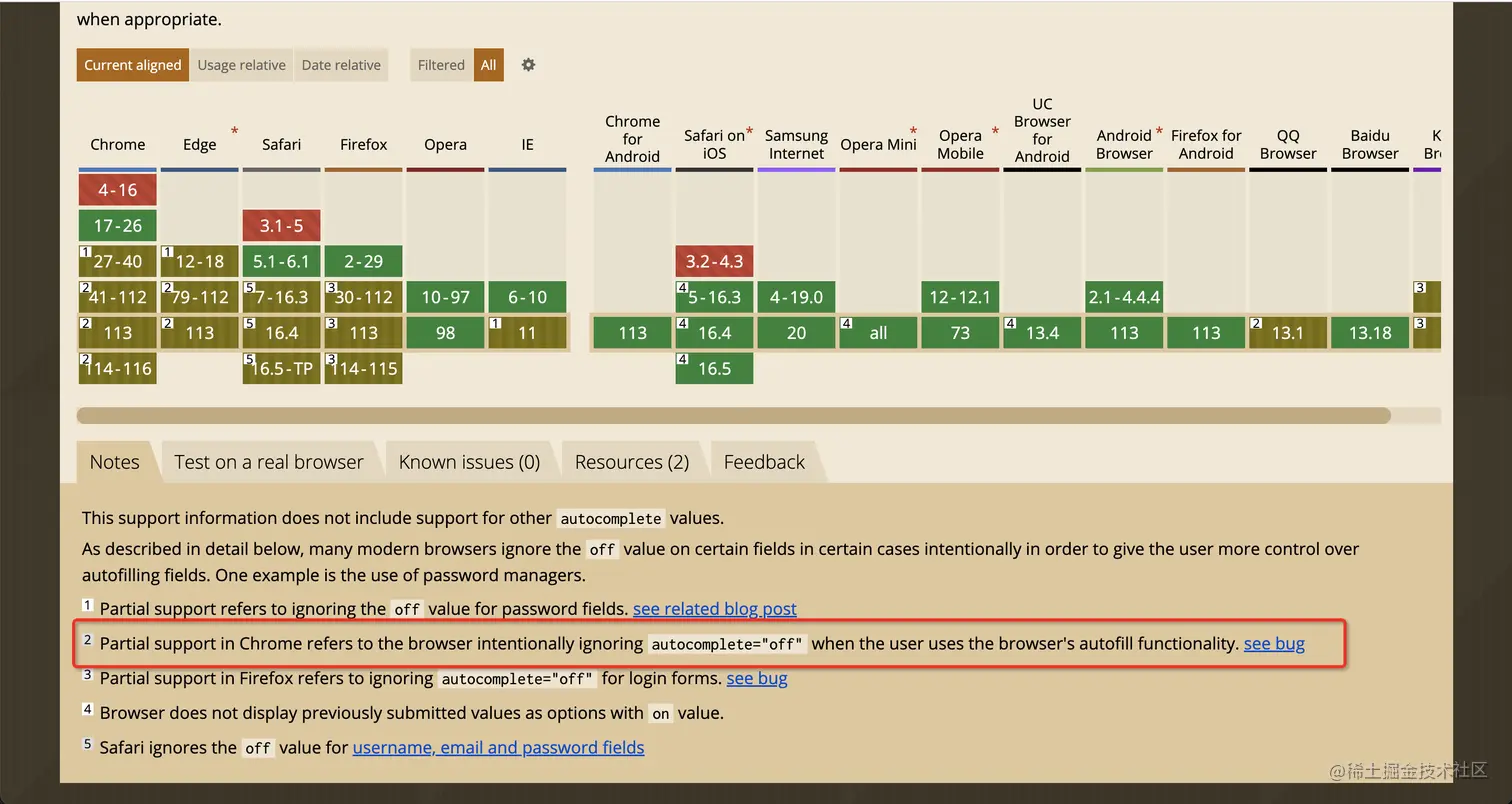Select Chrome 17-26 version cell

118,226
